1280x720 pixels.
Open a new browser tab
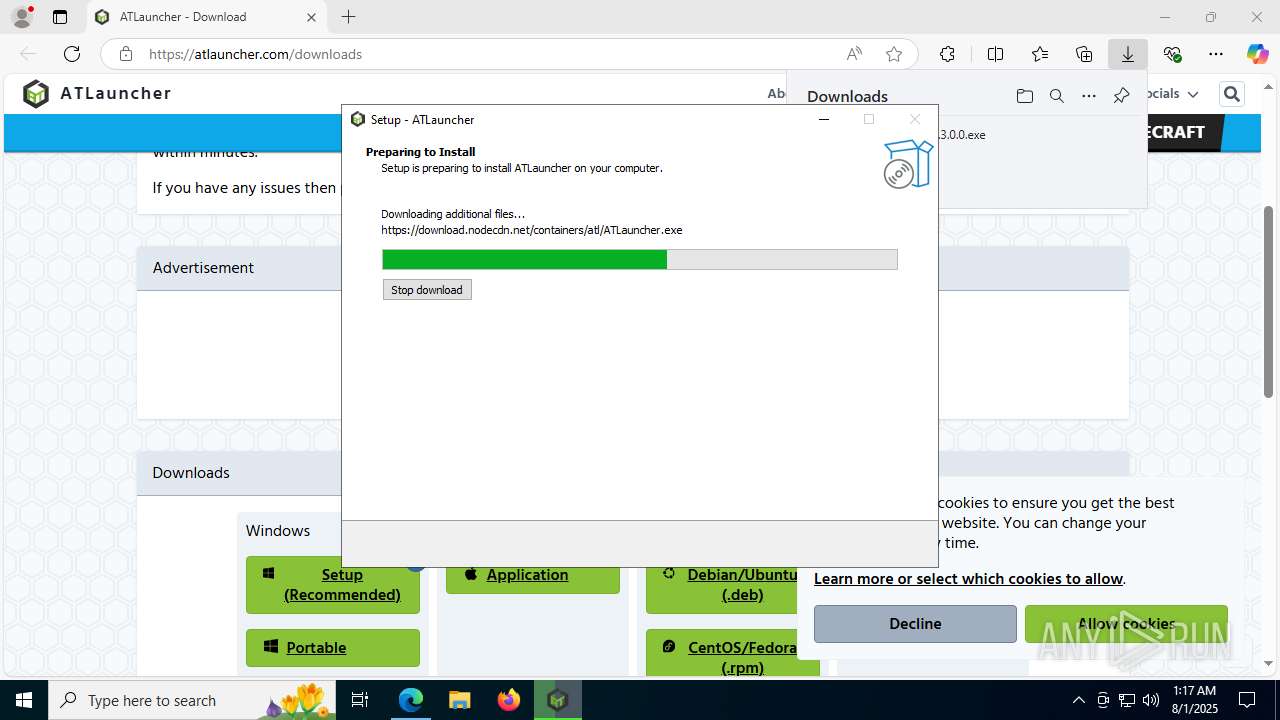click(348, 17)
